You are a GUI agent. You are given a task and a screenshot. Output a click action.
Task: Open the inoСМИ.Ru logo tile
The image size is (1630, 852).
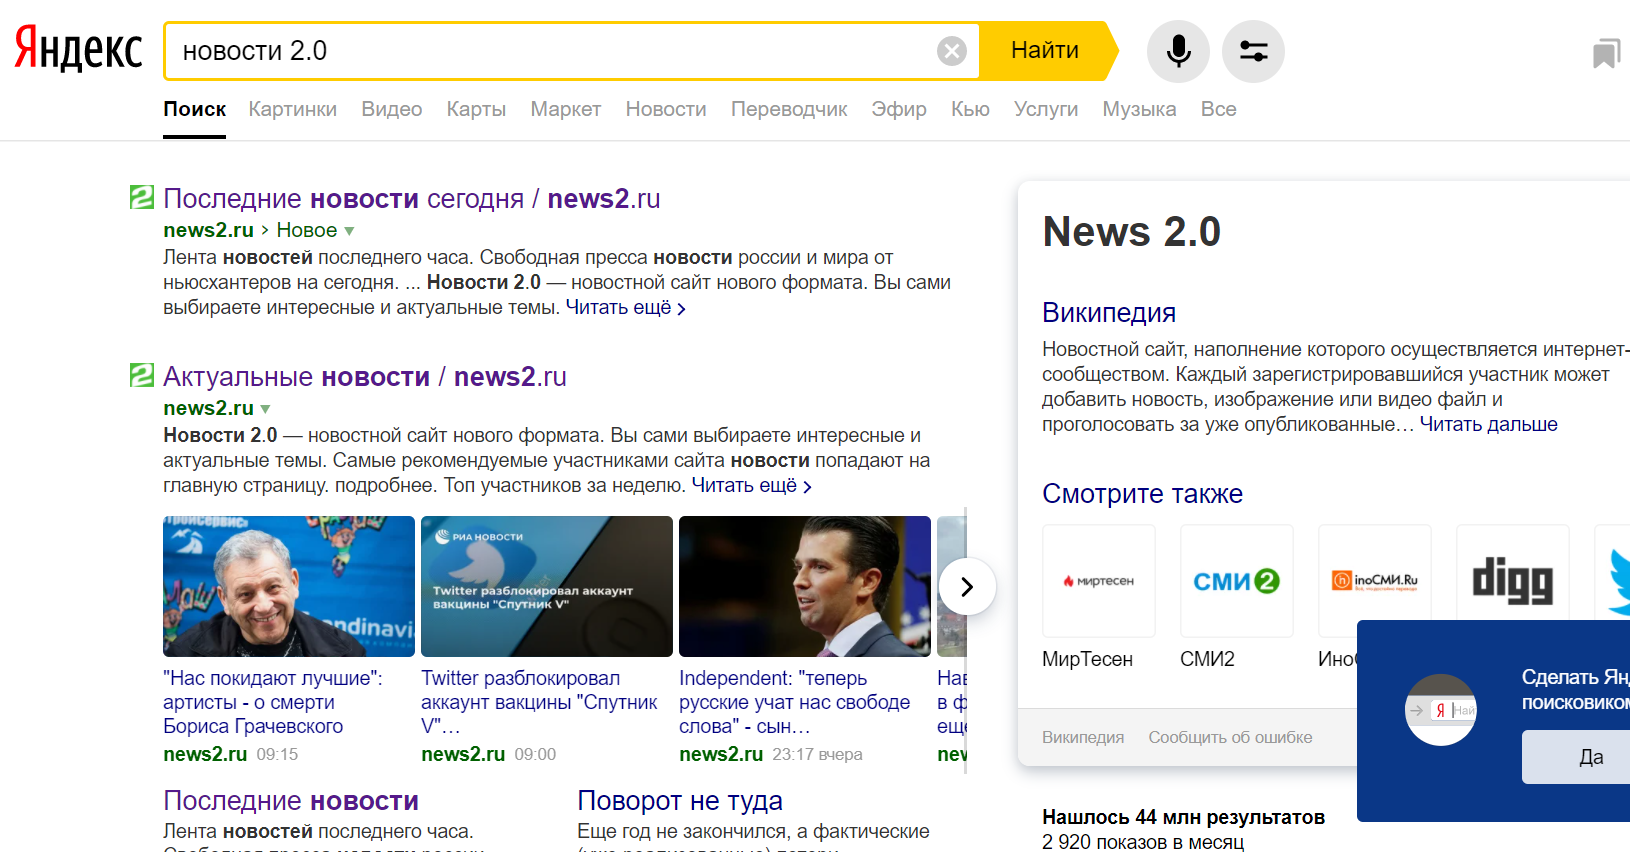(1375, 581)
